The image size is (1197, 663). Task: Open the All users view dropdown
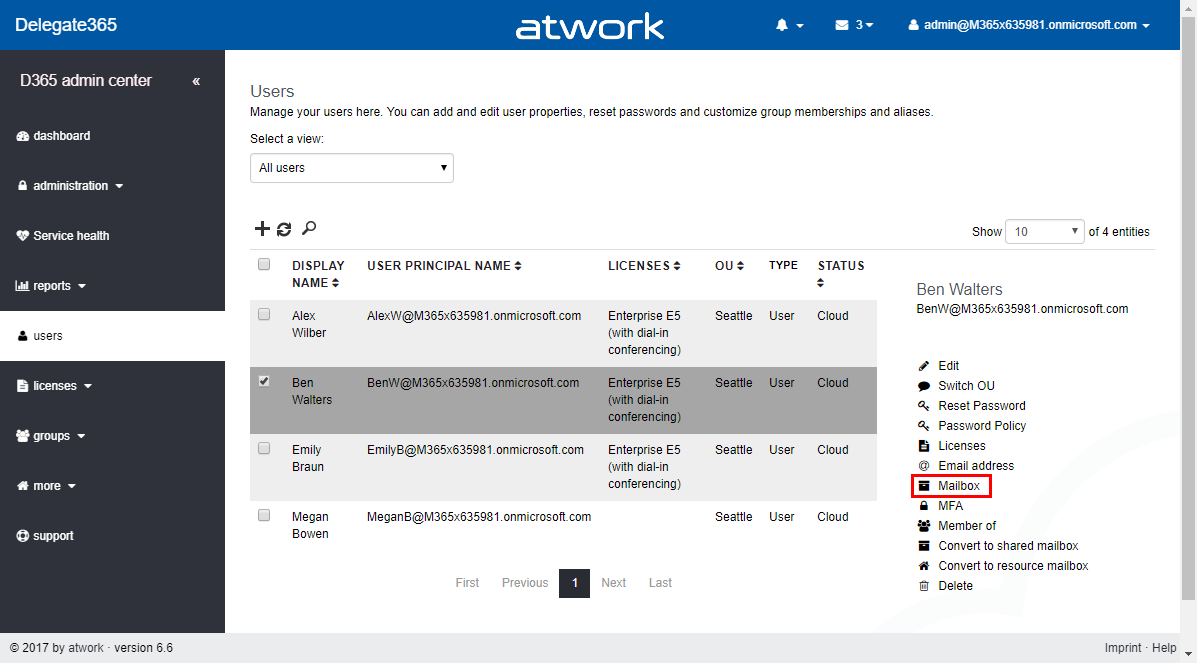(352, 168)
